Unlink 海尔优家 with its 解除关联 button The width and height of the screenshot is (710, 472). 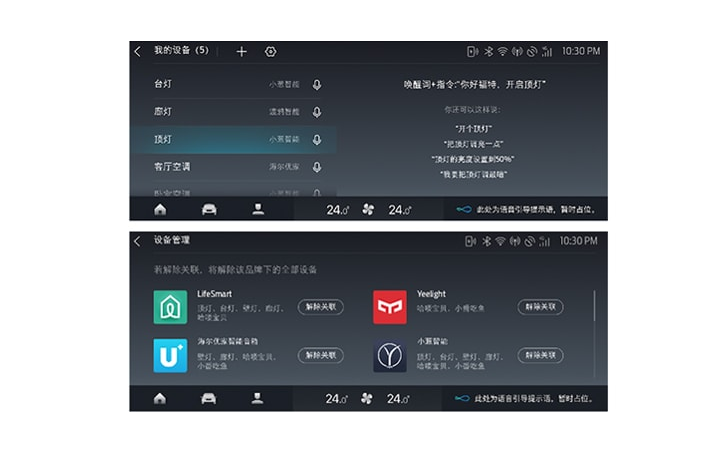pos(321,355)
